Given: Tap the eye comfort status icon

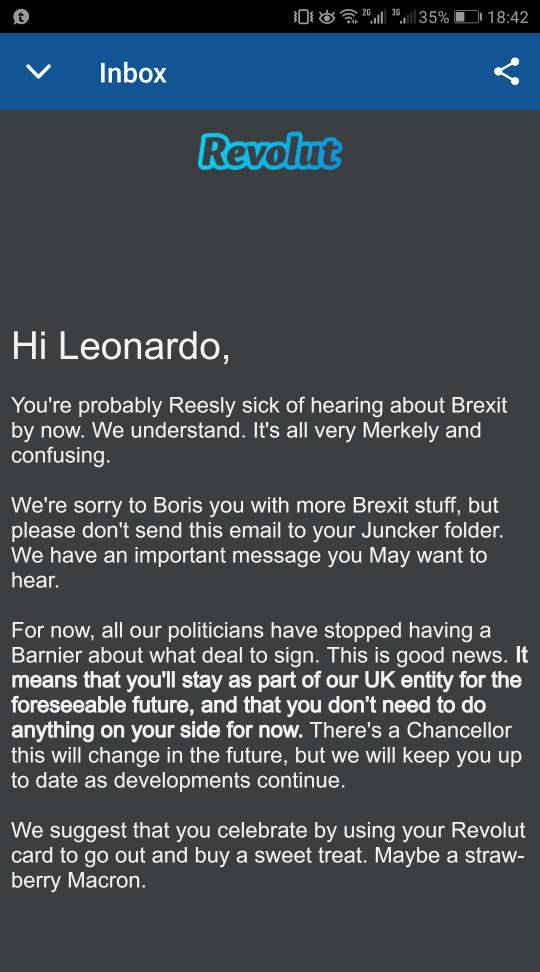Looking at the screenshot, I should (x=327, y=17).
